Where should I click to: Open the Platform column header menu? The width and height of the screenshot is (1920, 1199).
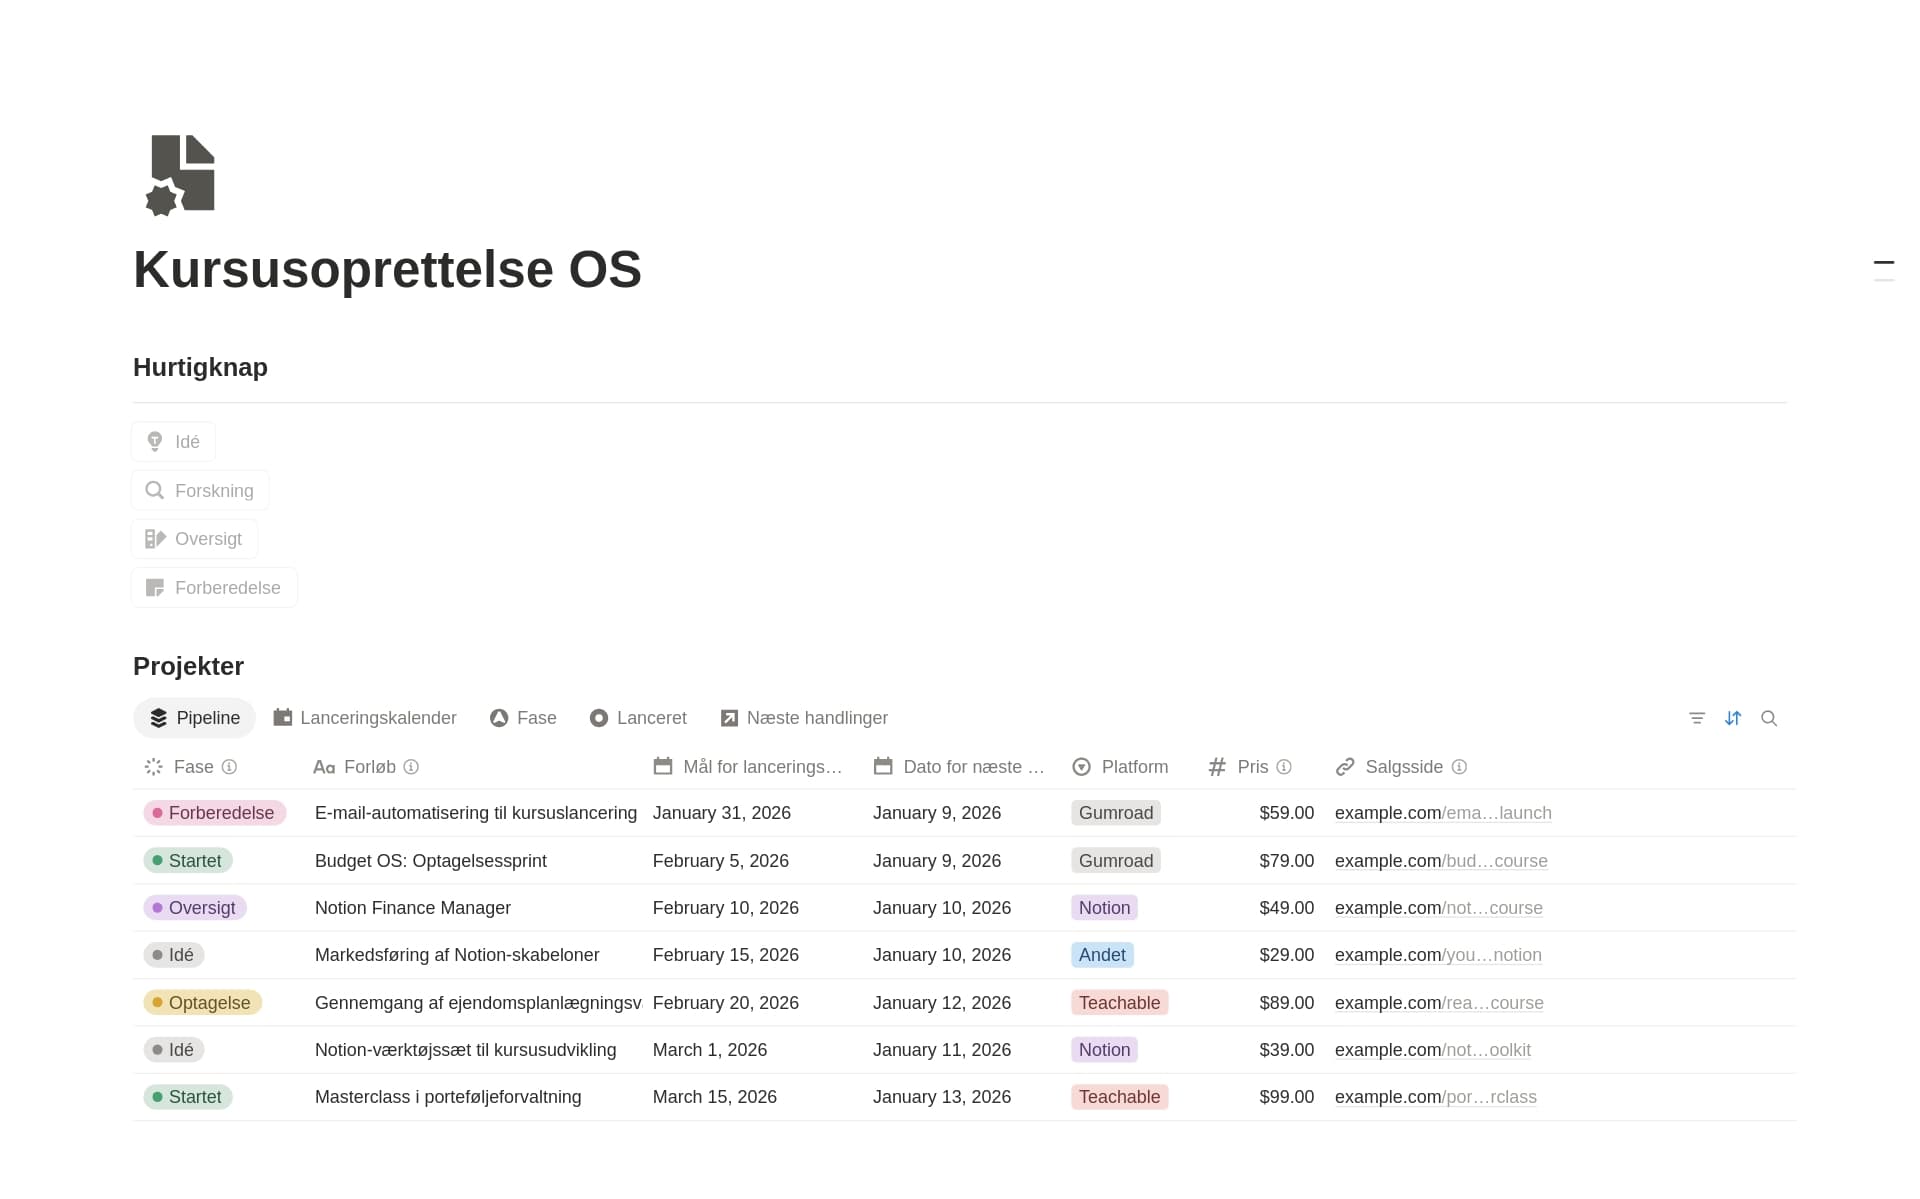pos(1120,767)
